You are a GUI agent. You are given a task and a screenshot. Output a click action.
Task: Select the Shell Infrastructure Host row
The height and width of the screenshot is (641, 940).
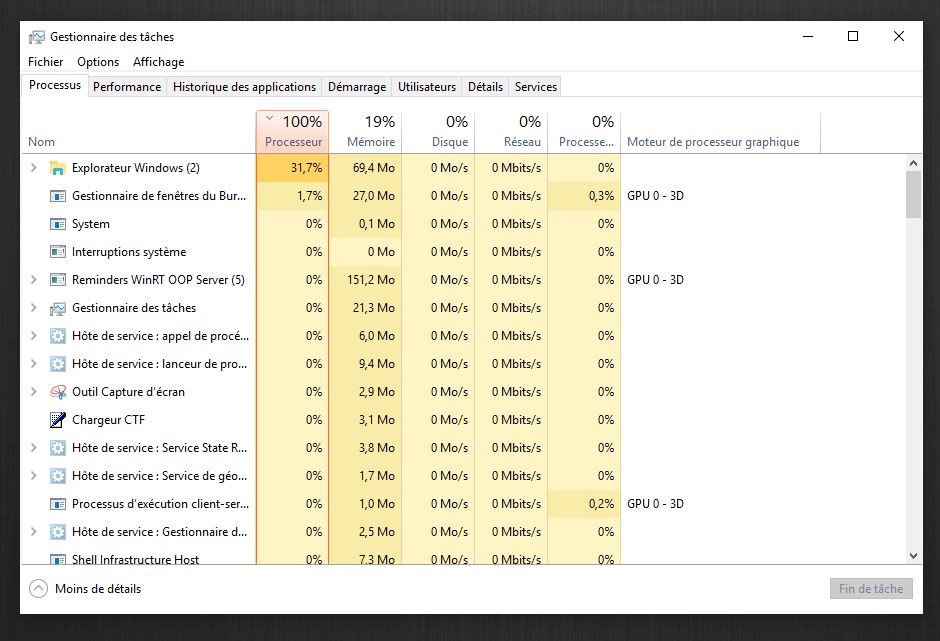(x=462, y=558)
